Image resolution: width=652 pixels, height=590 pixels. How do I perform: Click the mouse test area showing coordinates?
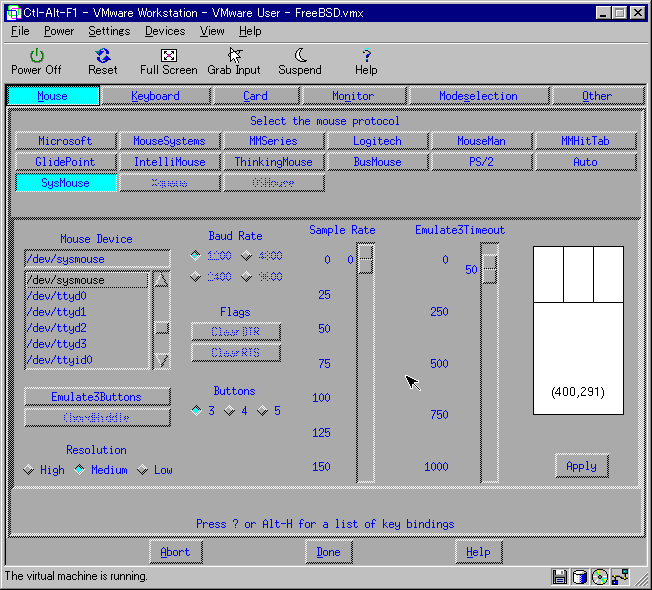coord(578,331)
